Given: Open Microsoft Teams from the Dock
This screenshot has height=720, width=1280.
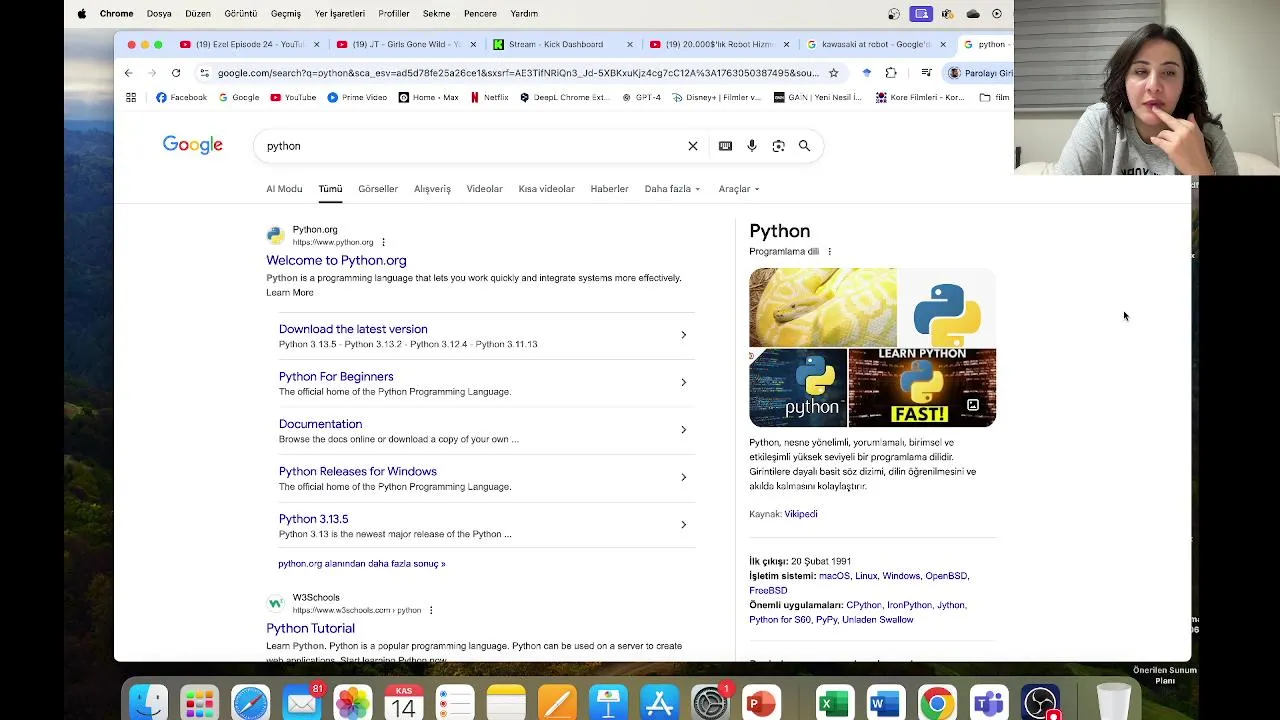Looking at the screenshot, I should 988,702.
